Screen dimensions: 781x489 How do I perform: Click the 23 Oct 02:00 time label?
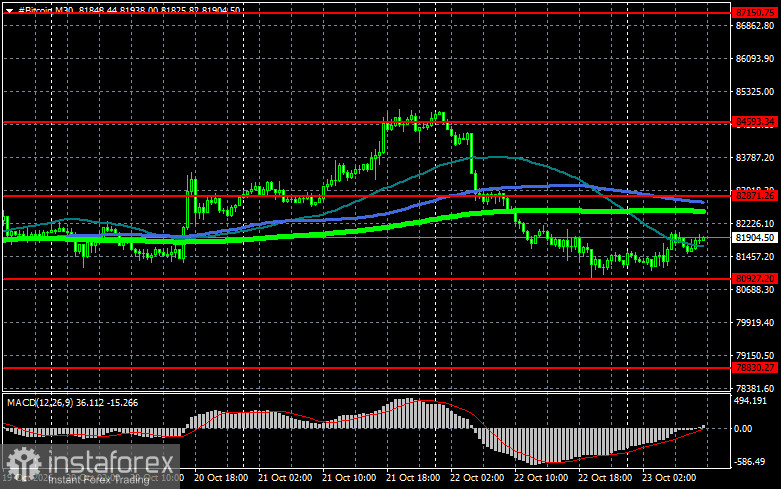pos(669,478)
